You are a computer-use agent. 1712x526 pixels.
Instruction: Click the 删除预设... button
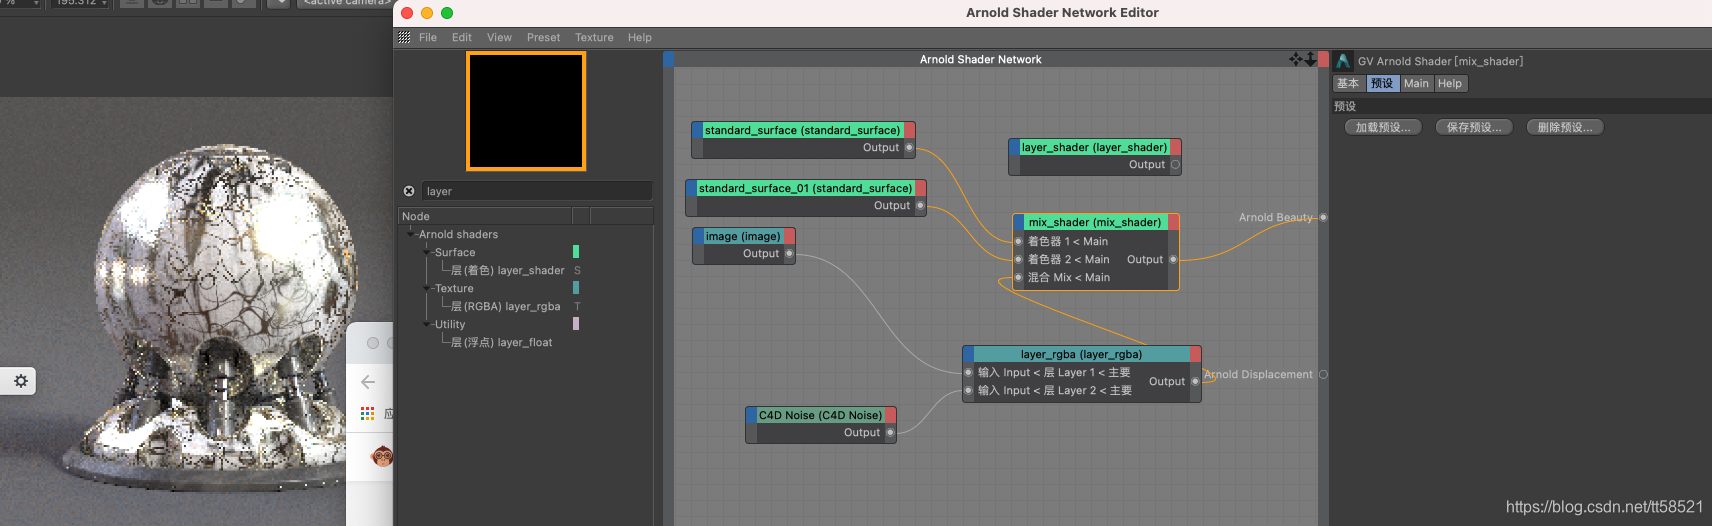(x=1565, y=127)
